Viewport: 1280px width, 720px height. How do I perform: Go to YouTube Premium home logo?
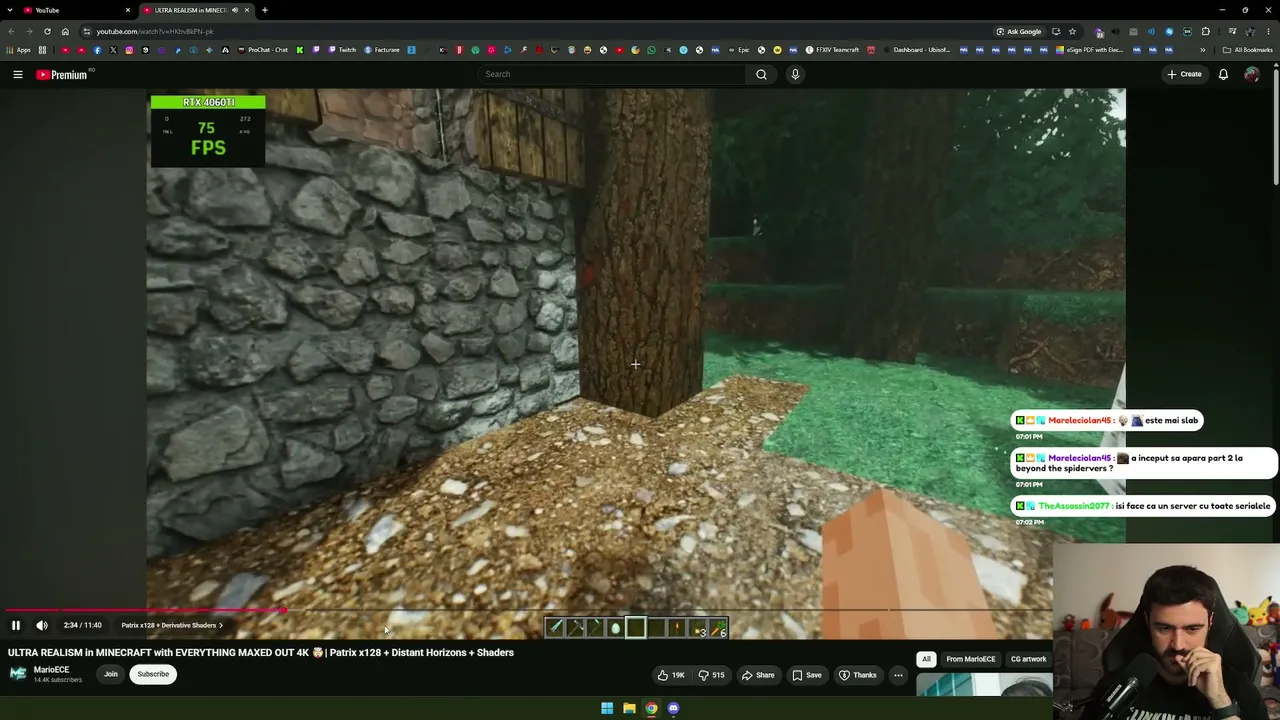62,74
